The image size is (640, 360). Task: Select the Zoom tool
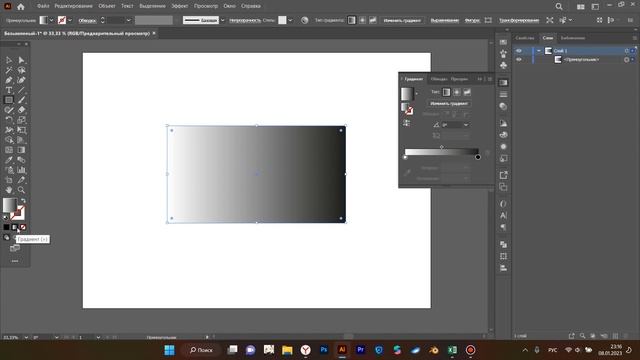pos(22,190)
